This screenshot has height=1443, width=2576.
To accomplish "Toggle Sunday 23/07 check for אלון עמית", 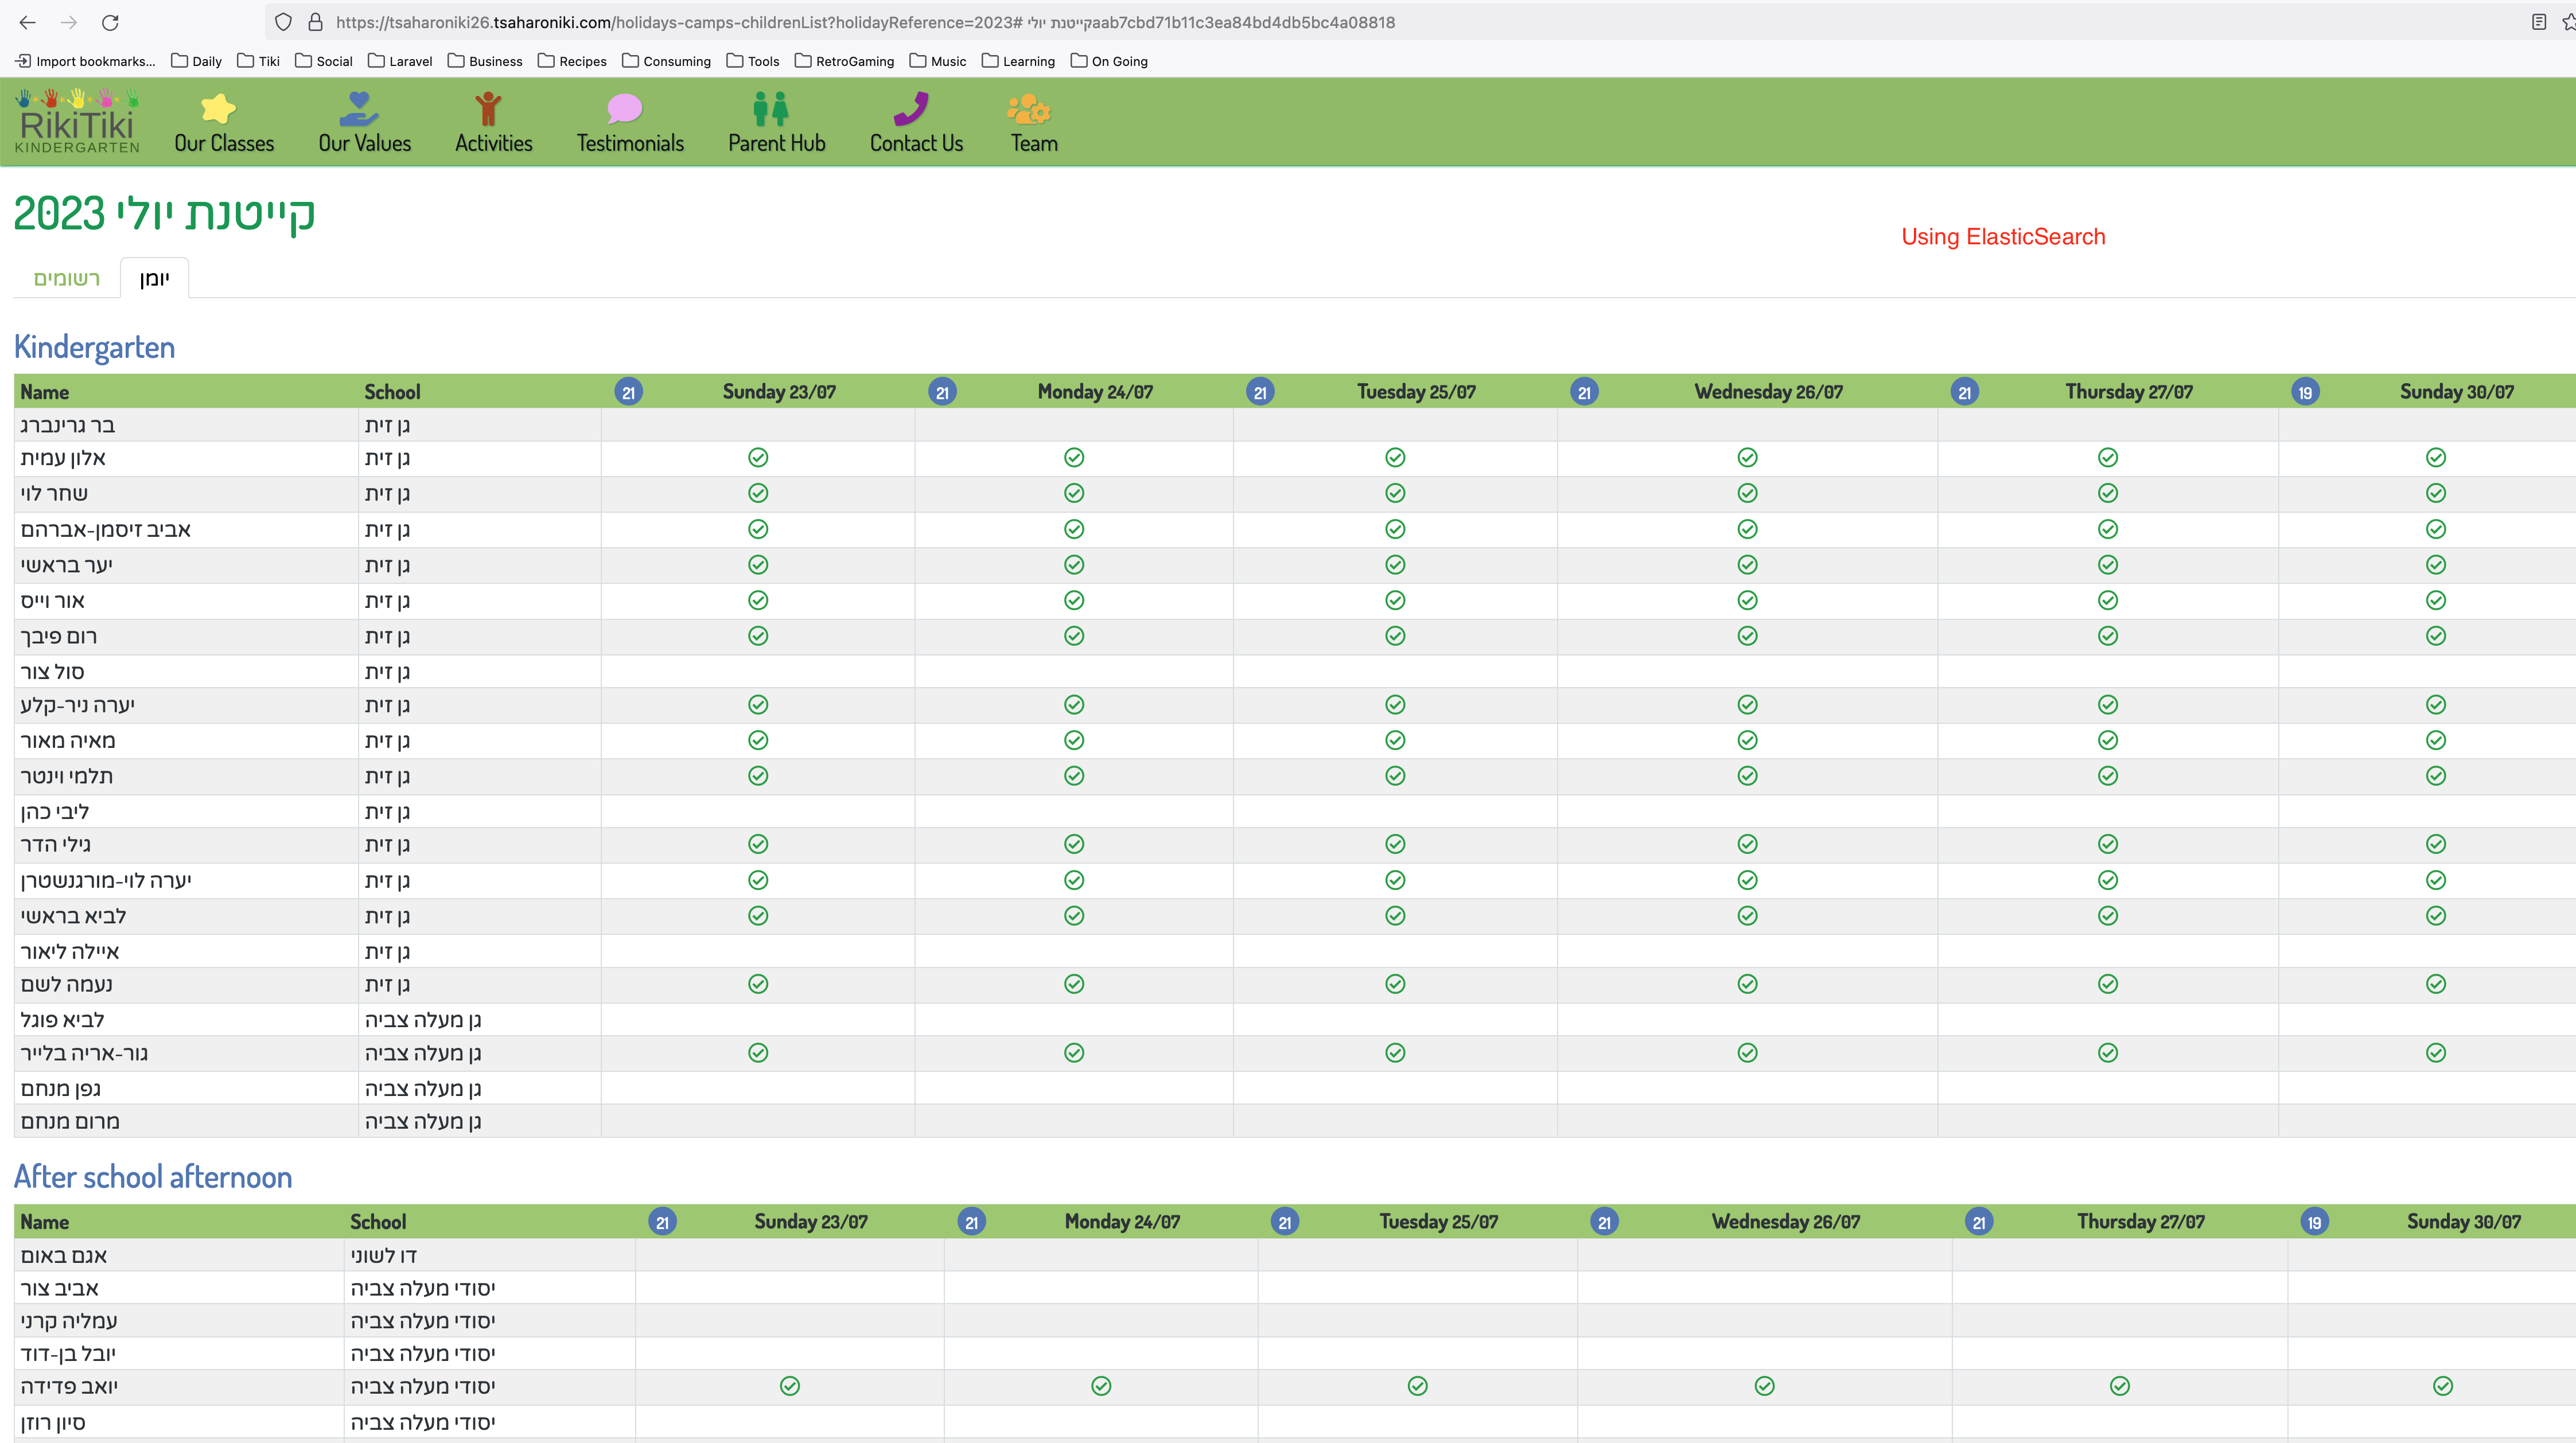I will click(x=758, y=457).
